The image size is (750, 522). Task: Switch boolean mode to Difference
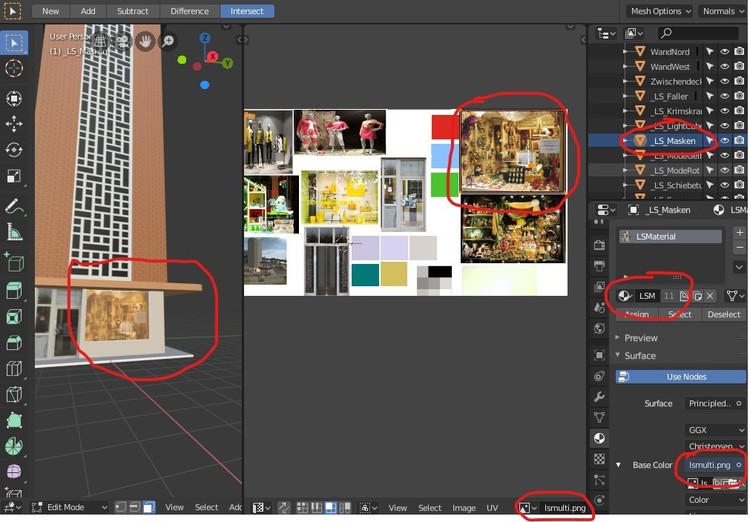click(189, 11)
